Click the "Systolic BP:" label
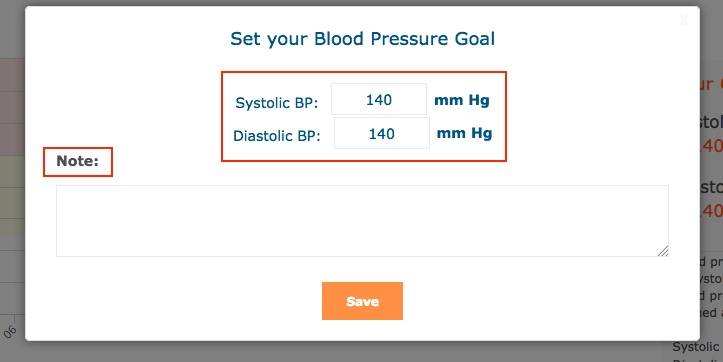The width and height of the screenshot is (723, 362). 277,103
